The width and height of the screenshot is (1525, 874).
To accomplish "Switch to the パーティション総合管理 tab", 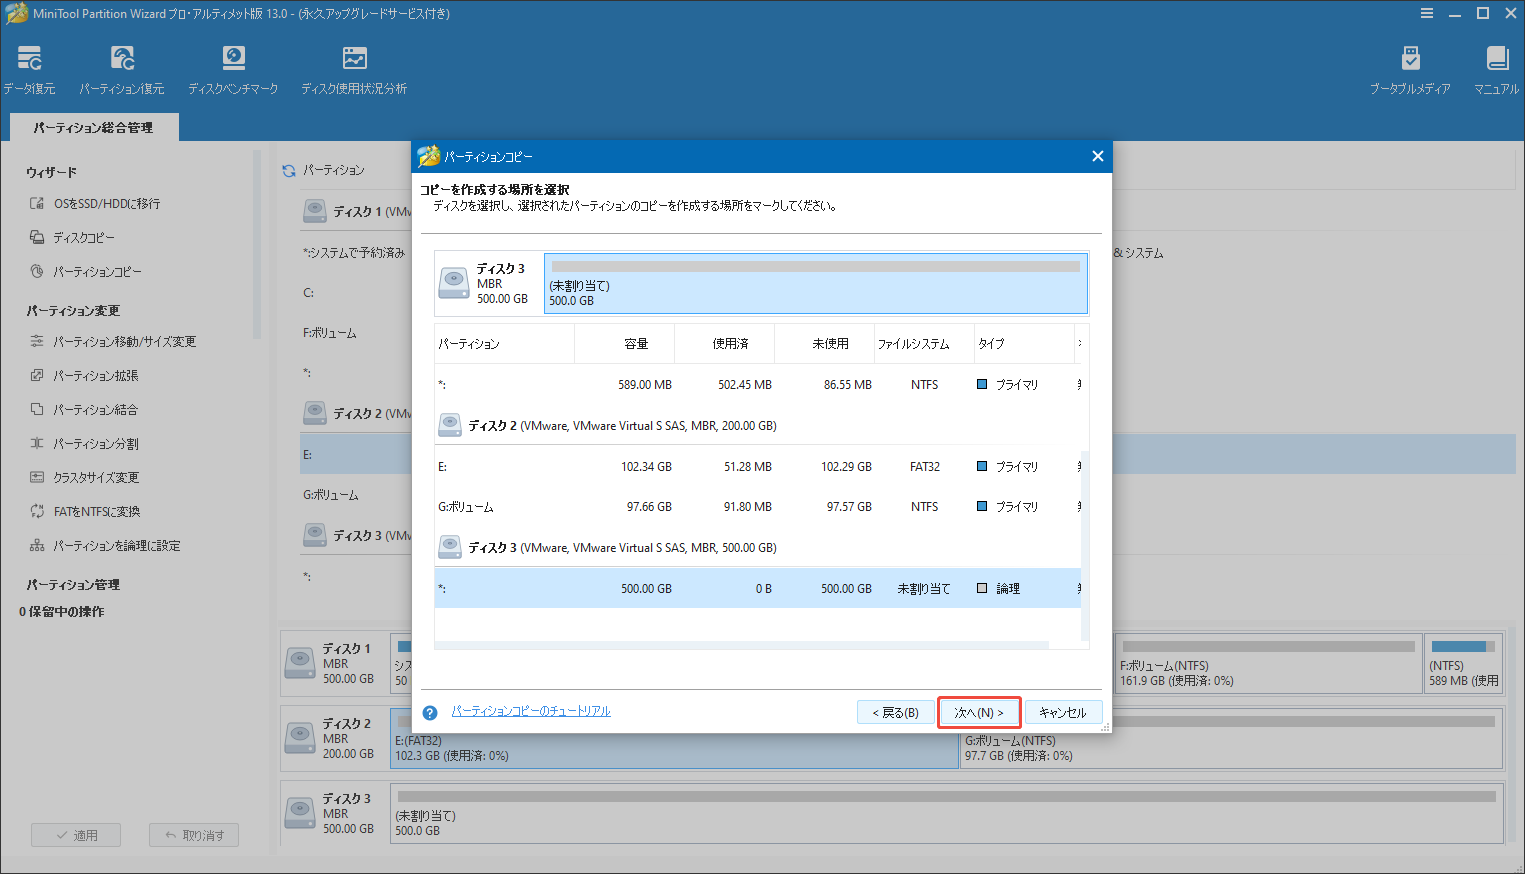I will pos(93,127).
